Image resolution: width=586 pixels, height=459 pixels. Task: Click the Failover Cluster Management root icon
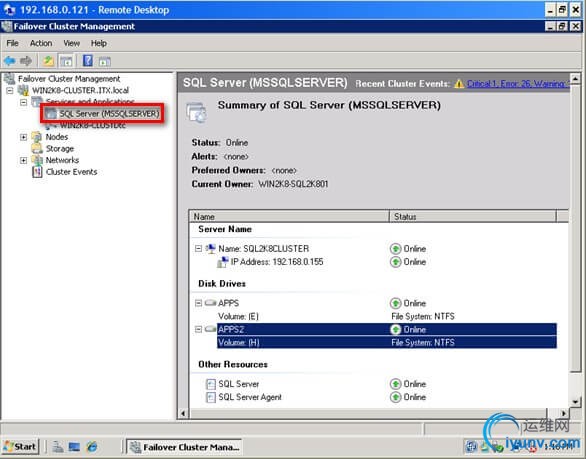(x=9, y=78)
